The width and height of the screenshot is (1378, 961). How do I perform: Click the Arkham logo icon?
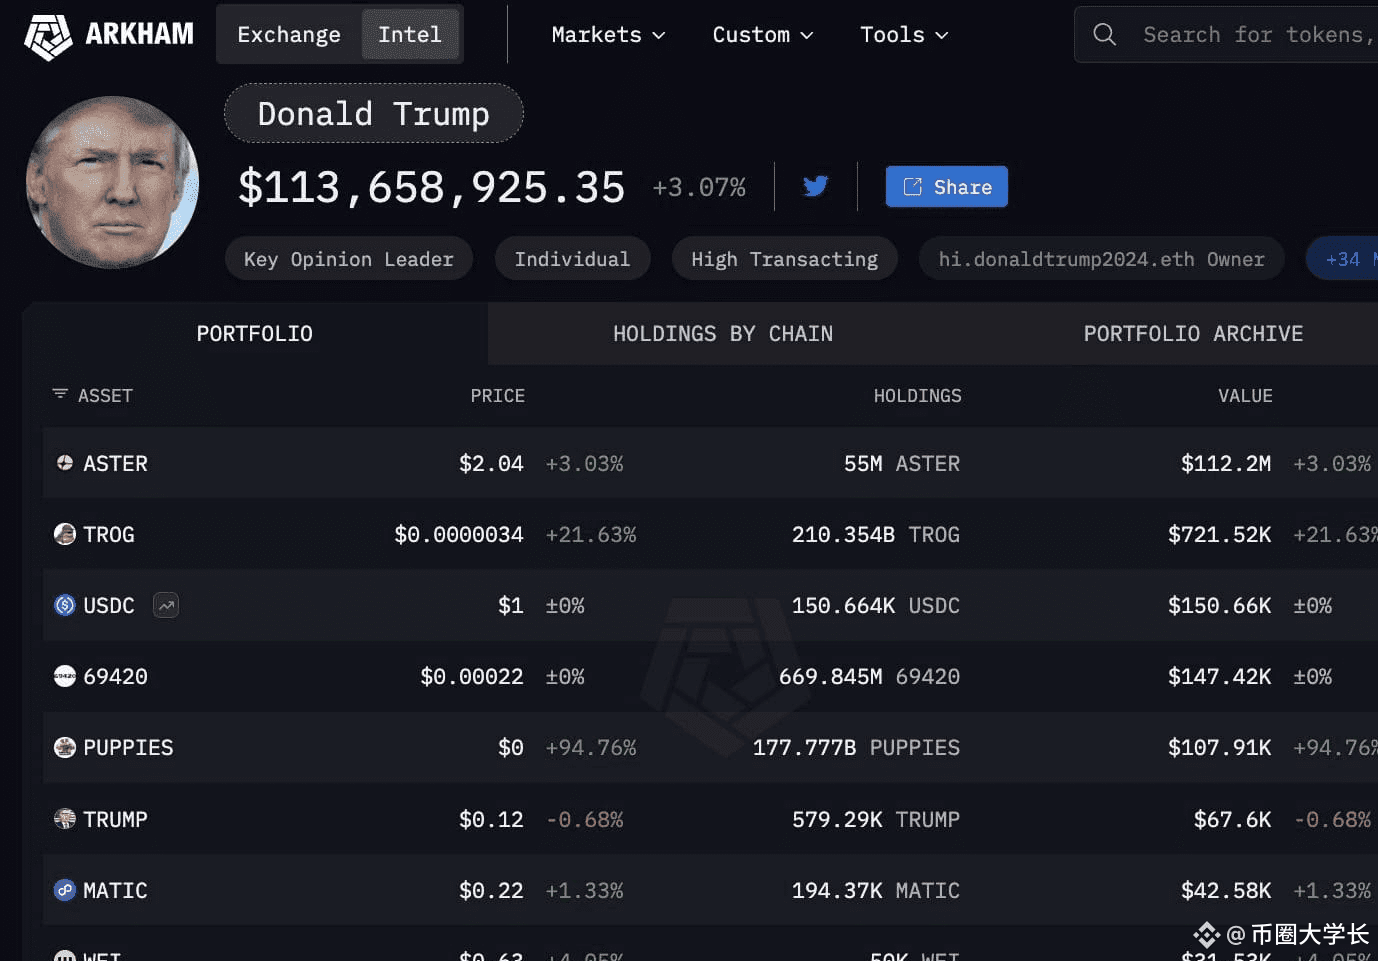point(48,37)
